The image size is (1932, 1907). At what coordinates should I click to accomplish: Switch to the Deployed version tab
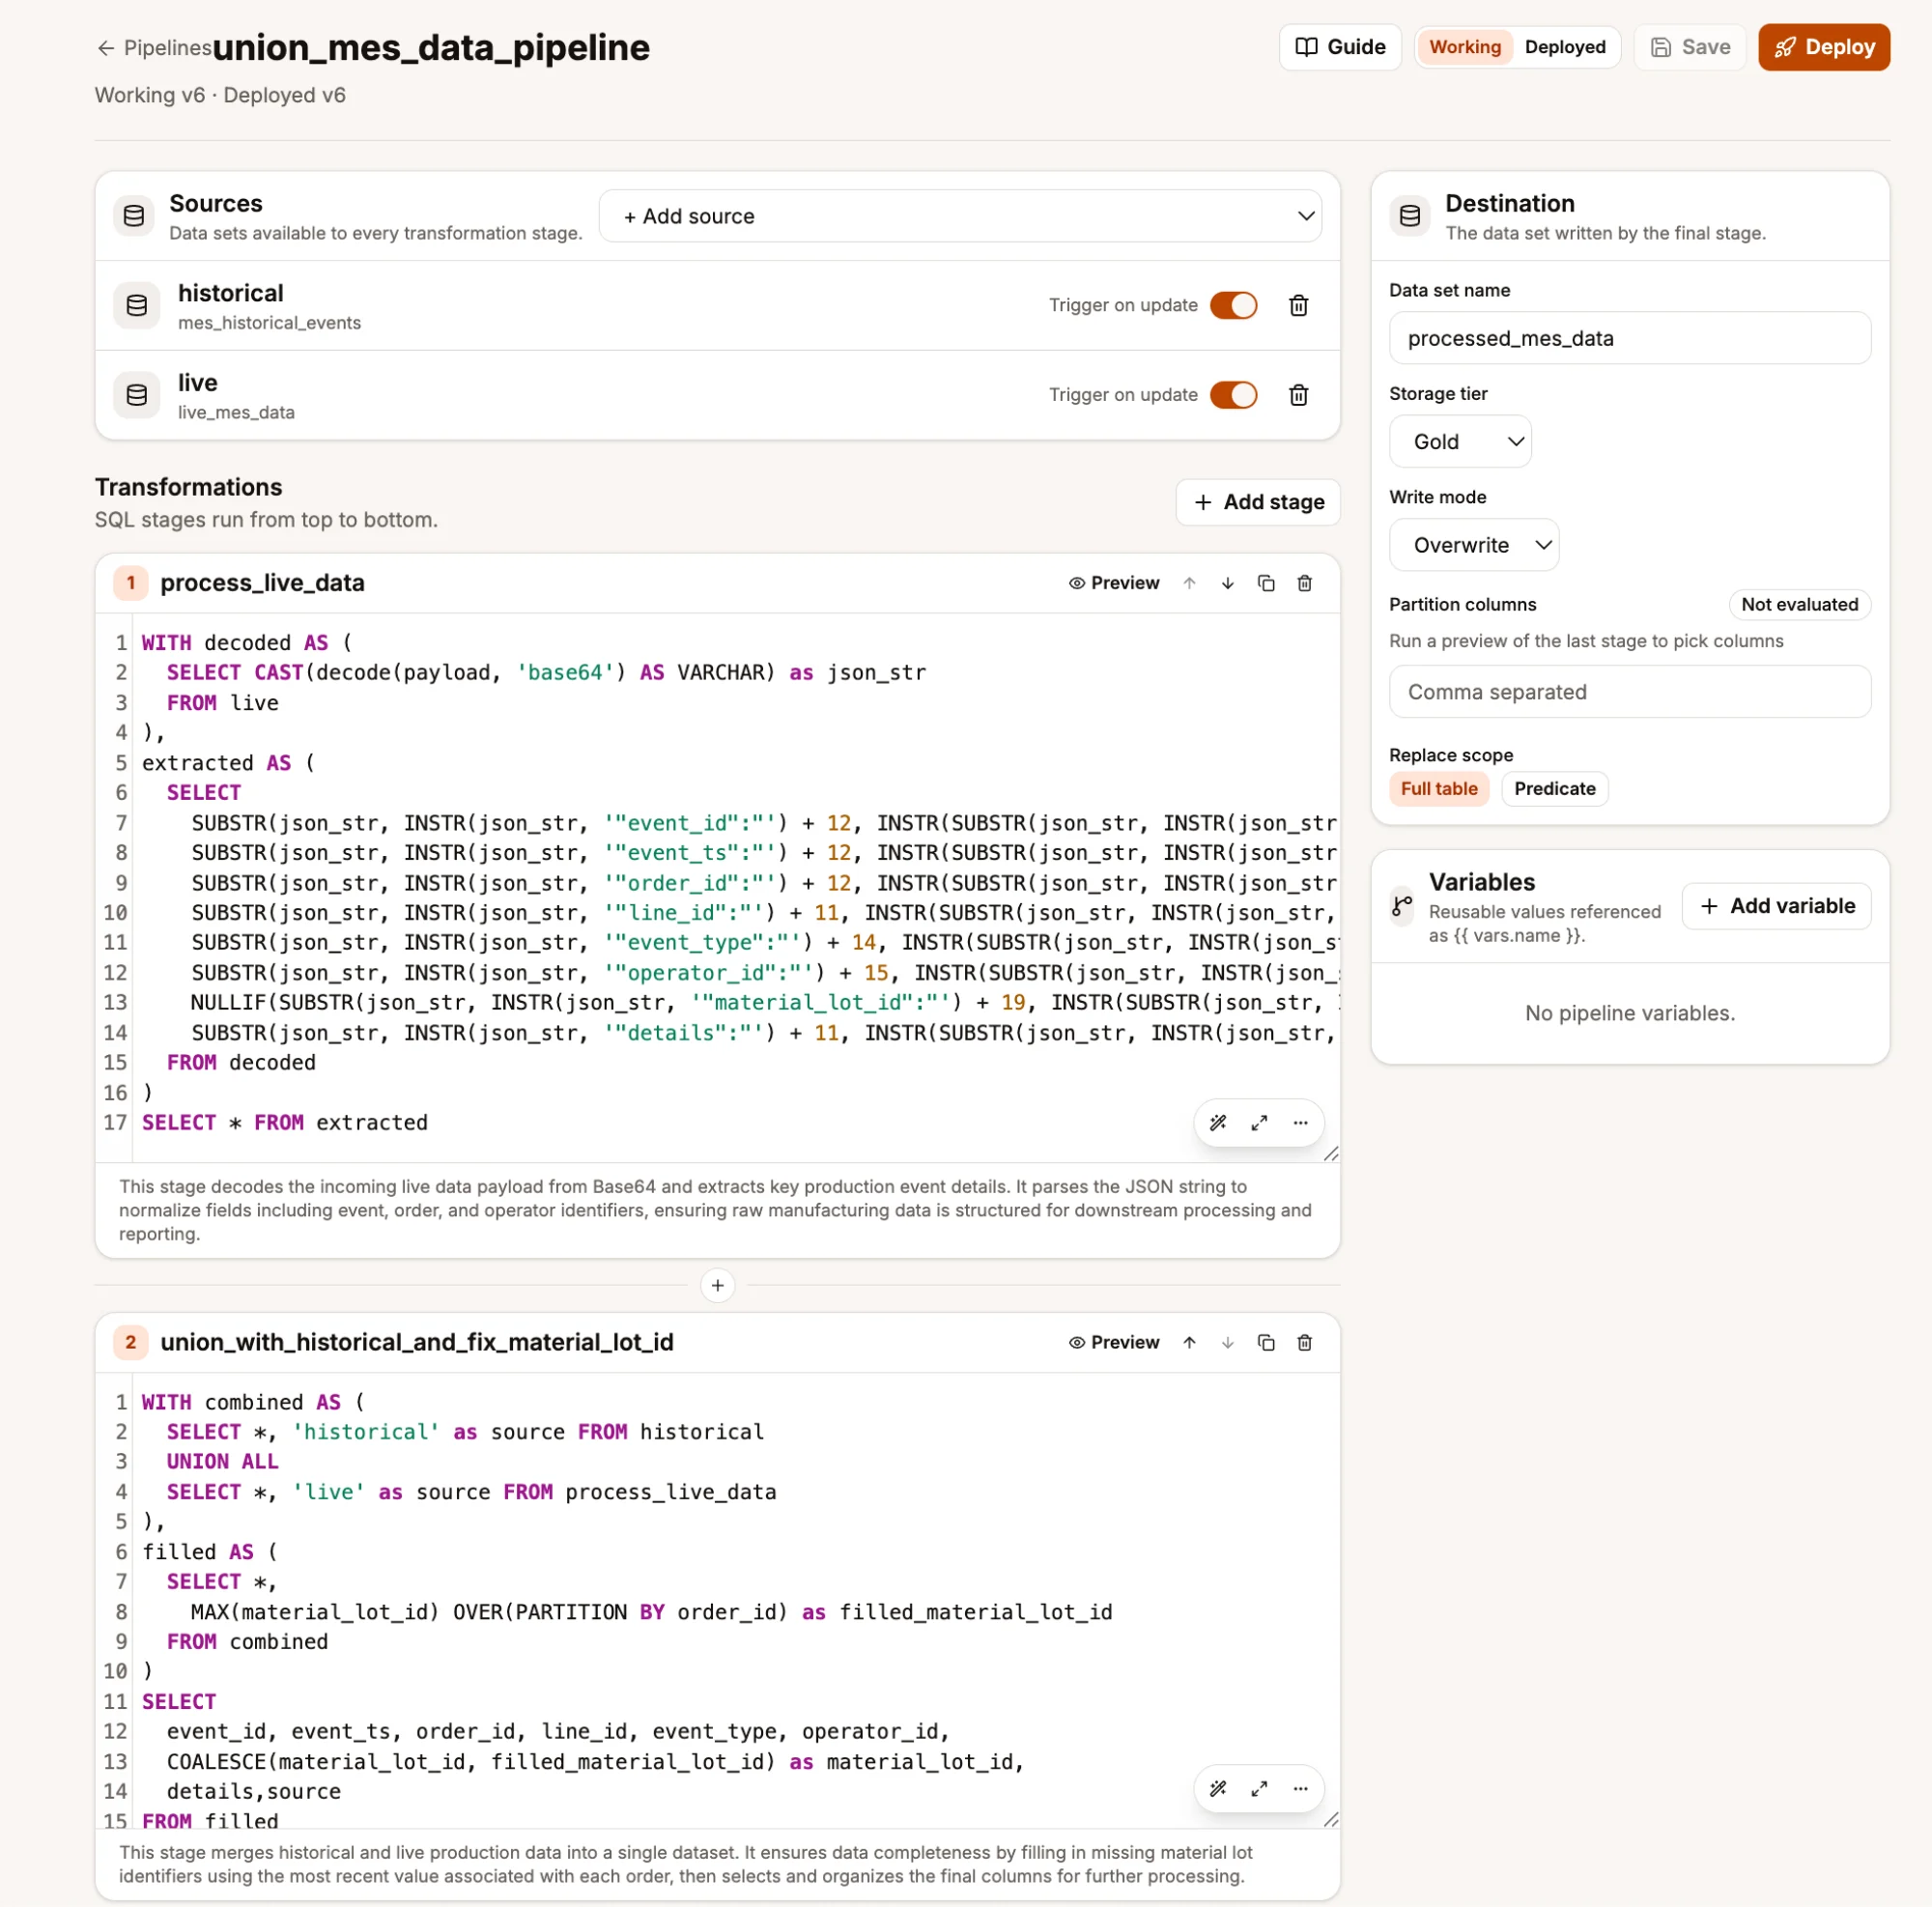click(x=1565, y=47)
